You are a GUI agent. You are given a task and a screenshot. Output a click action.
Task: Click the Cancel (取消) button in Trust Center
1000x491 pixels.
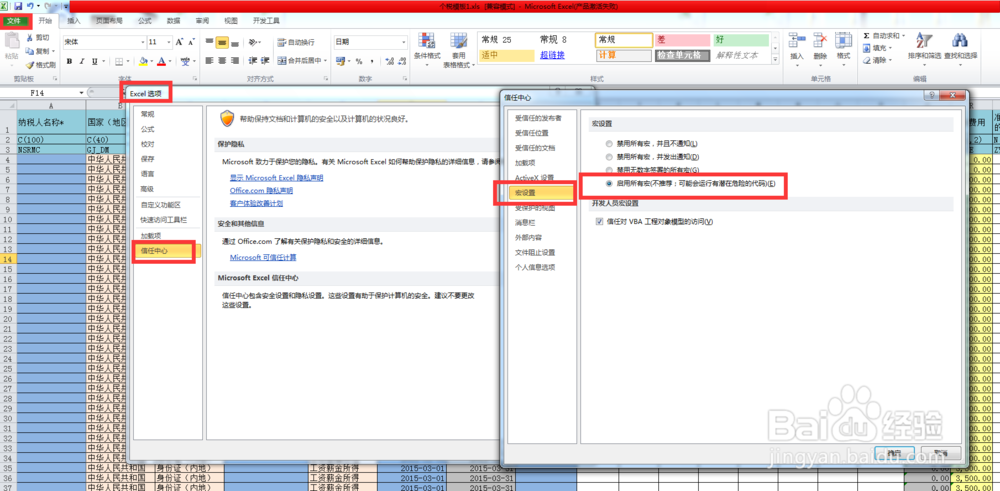pos(939,452)
